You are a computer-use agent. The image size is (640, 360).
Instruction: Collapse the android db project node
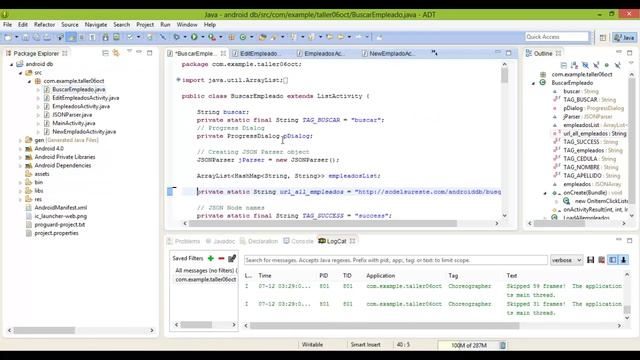tap(11, 64)
